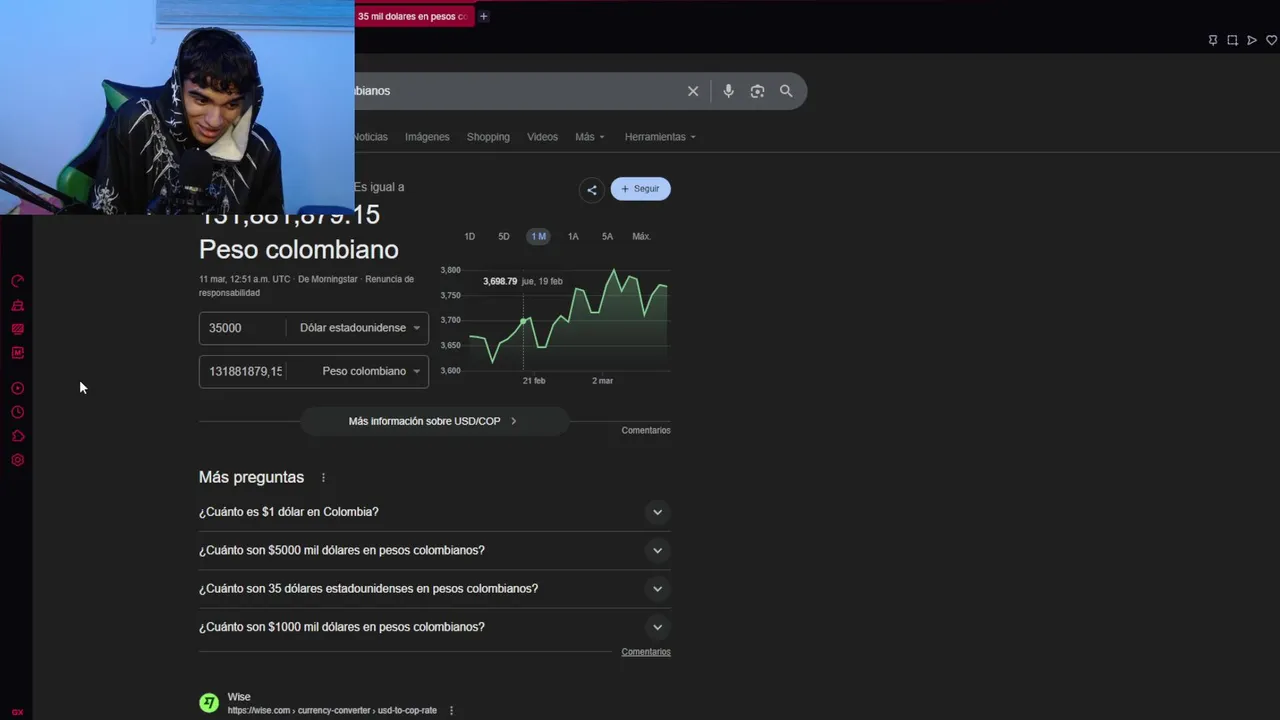Select the 35 mil dolares browser tab

(x=413, y=16)
